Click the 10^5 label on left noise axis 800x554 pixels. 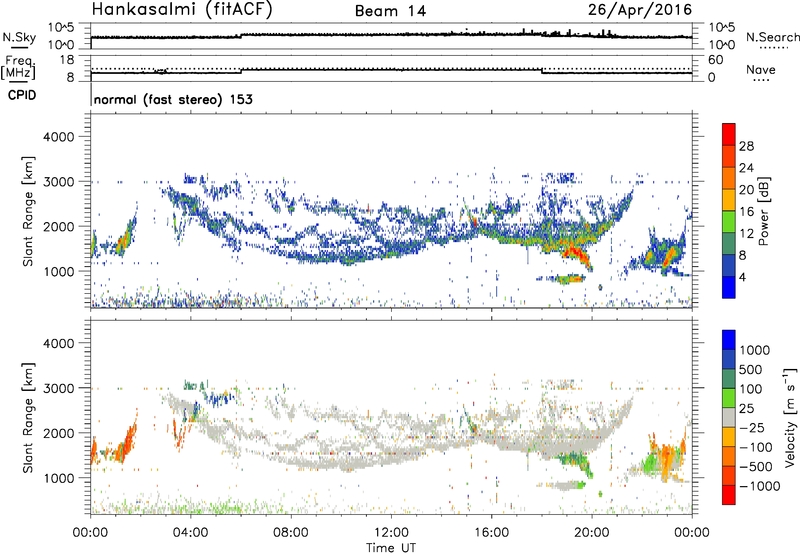61,27
